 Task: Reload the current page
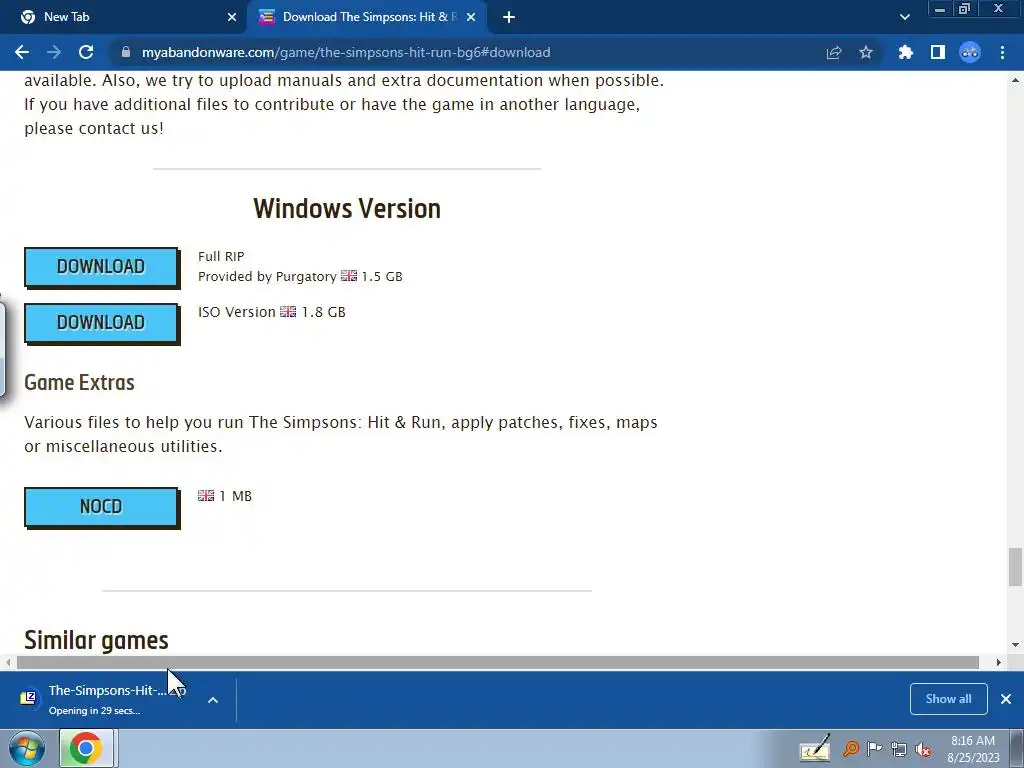click(86, 52)
